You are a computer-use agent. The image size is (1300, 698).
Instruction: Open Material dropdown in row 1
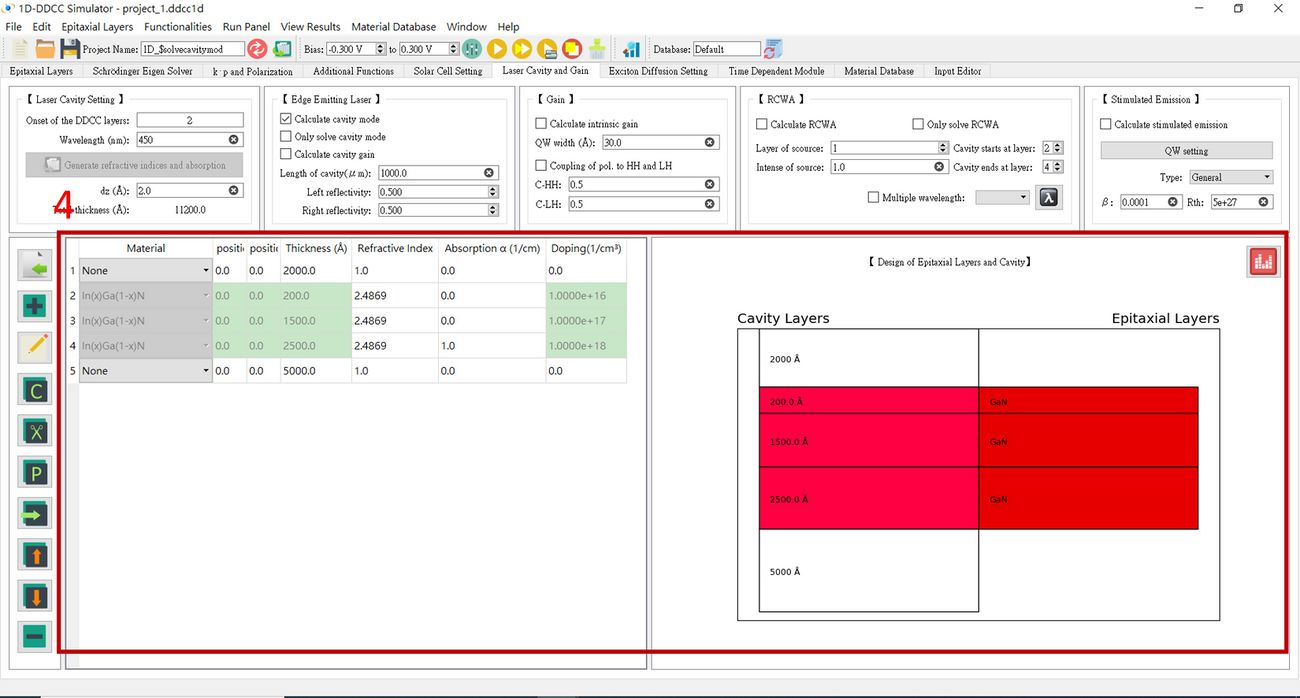145,271
